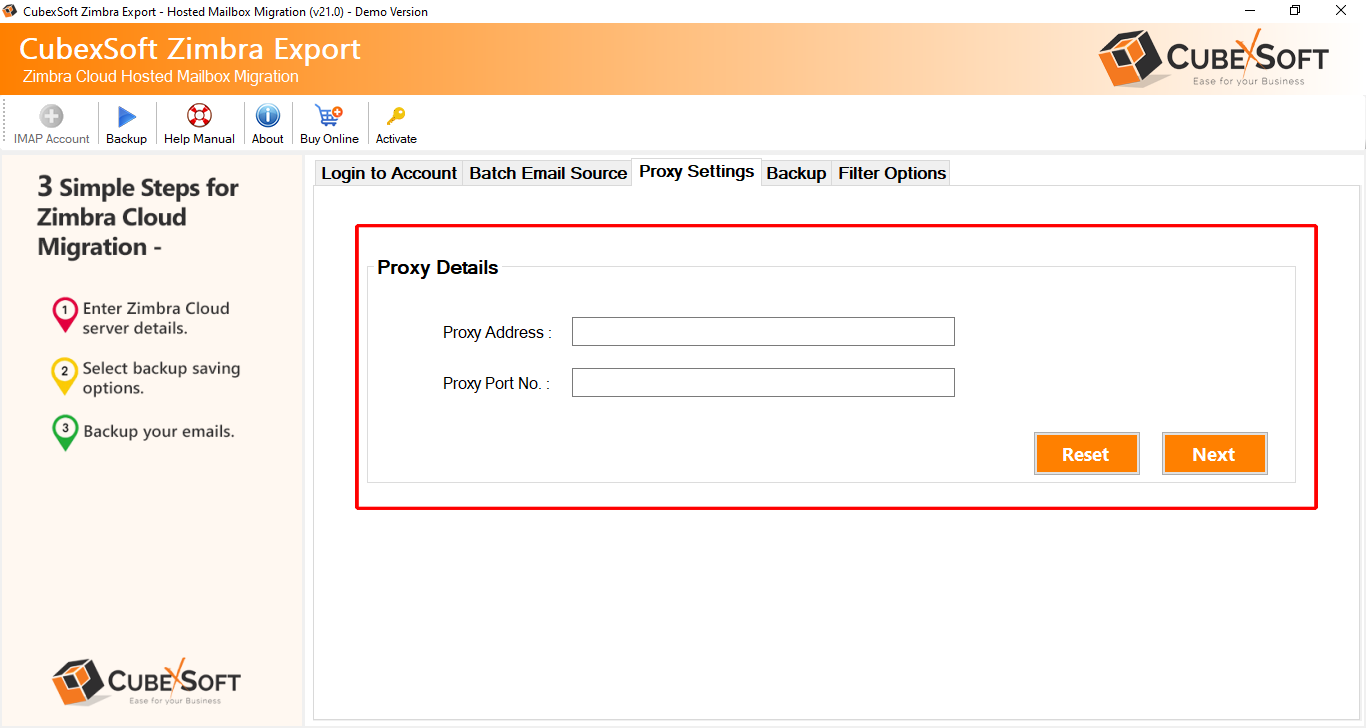Select the Proxy Settings tab
The width and height of the screenshot is (1366, 728).
697,171
